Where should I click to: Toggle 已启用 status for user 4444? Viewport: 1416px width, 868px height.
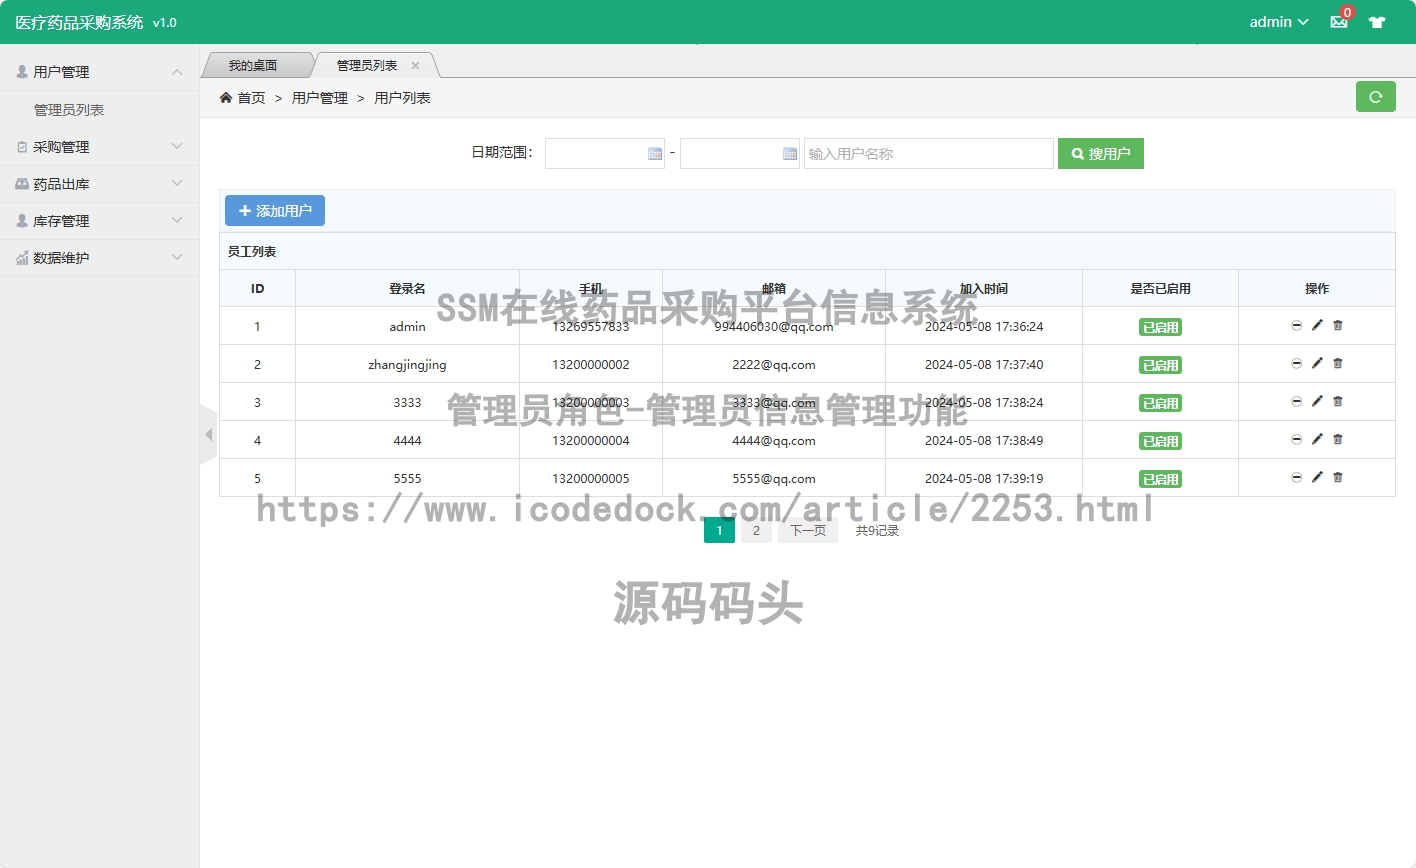(x=1160, y=441)
